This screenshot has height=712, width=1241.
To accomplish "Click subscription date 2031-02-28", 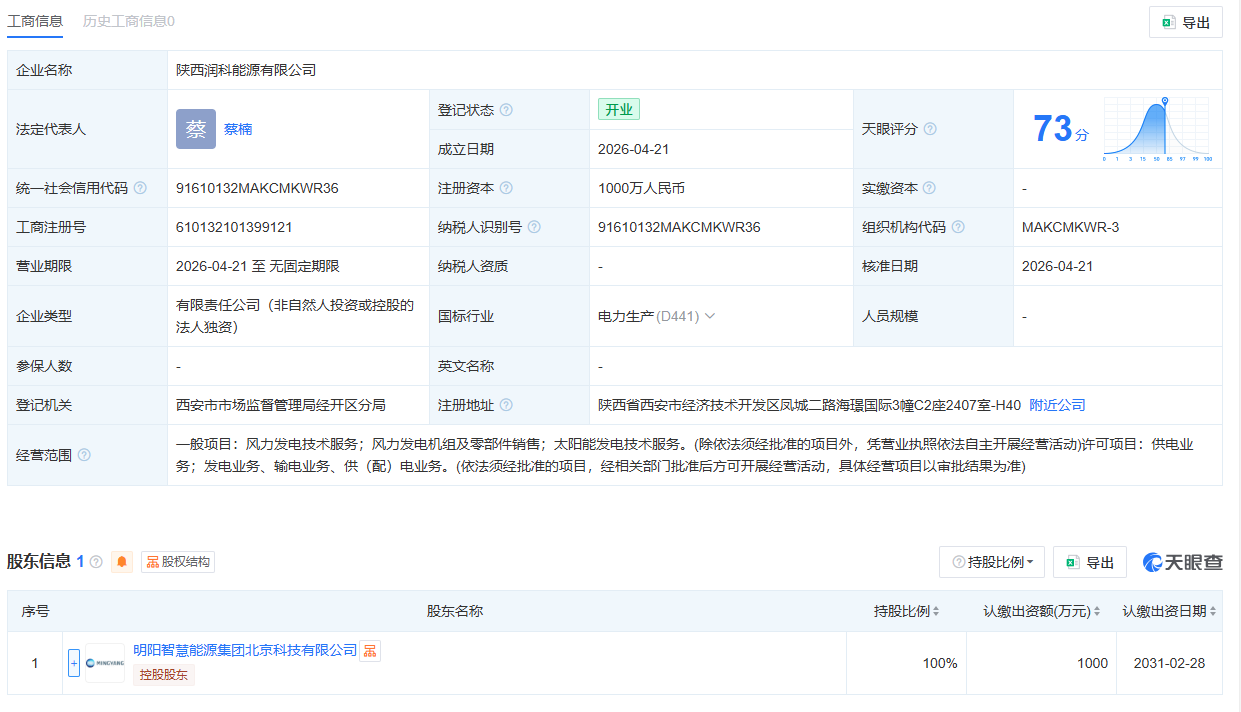I will tap(1170, 663).
